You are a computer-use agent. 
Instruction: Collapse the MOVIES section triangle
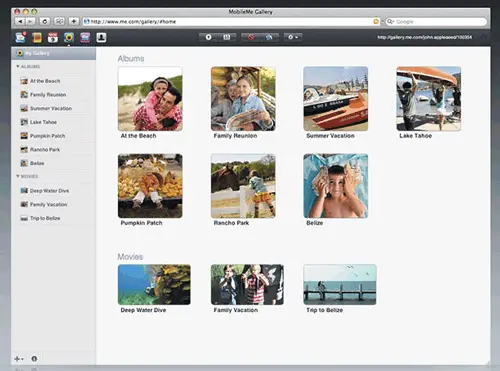coord(18,176)
